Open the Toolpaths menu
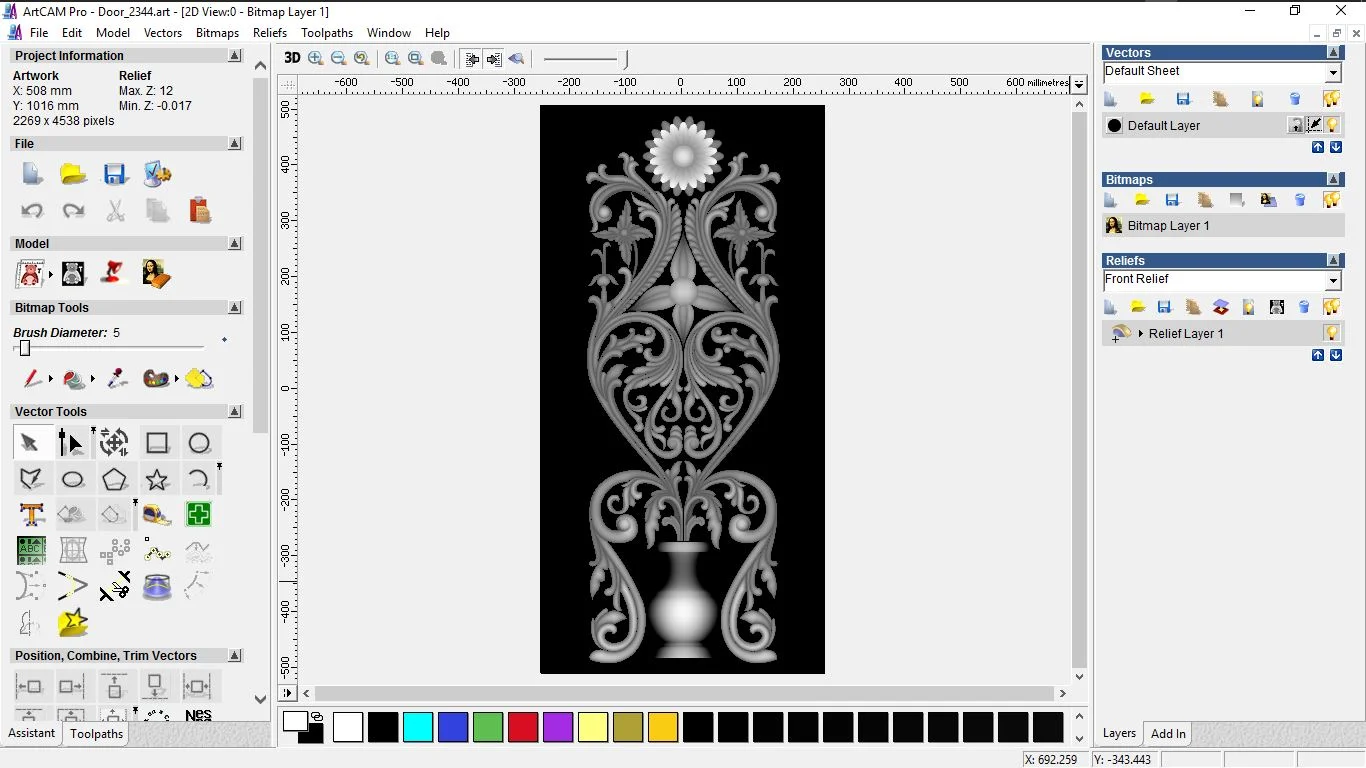 coord(326,33)
